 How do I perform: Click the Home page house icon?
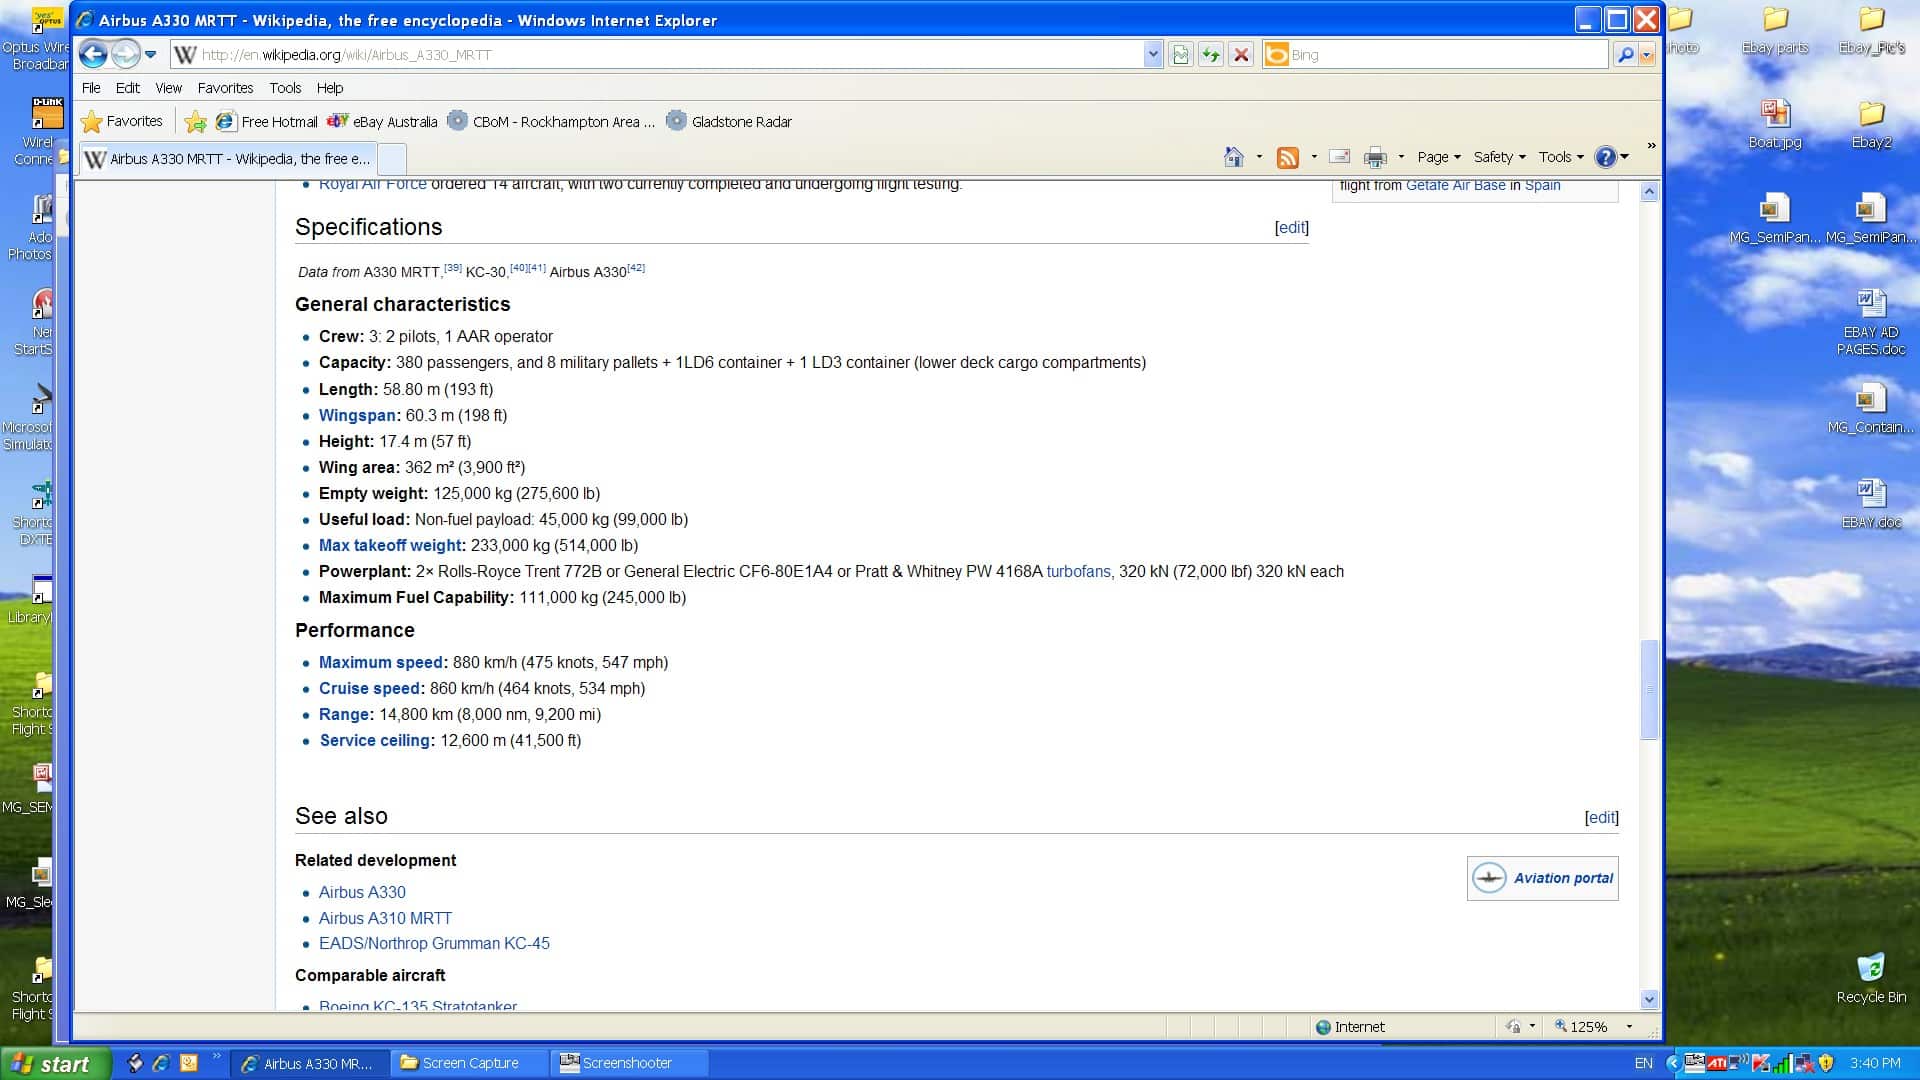coord(1234,157)
